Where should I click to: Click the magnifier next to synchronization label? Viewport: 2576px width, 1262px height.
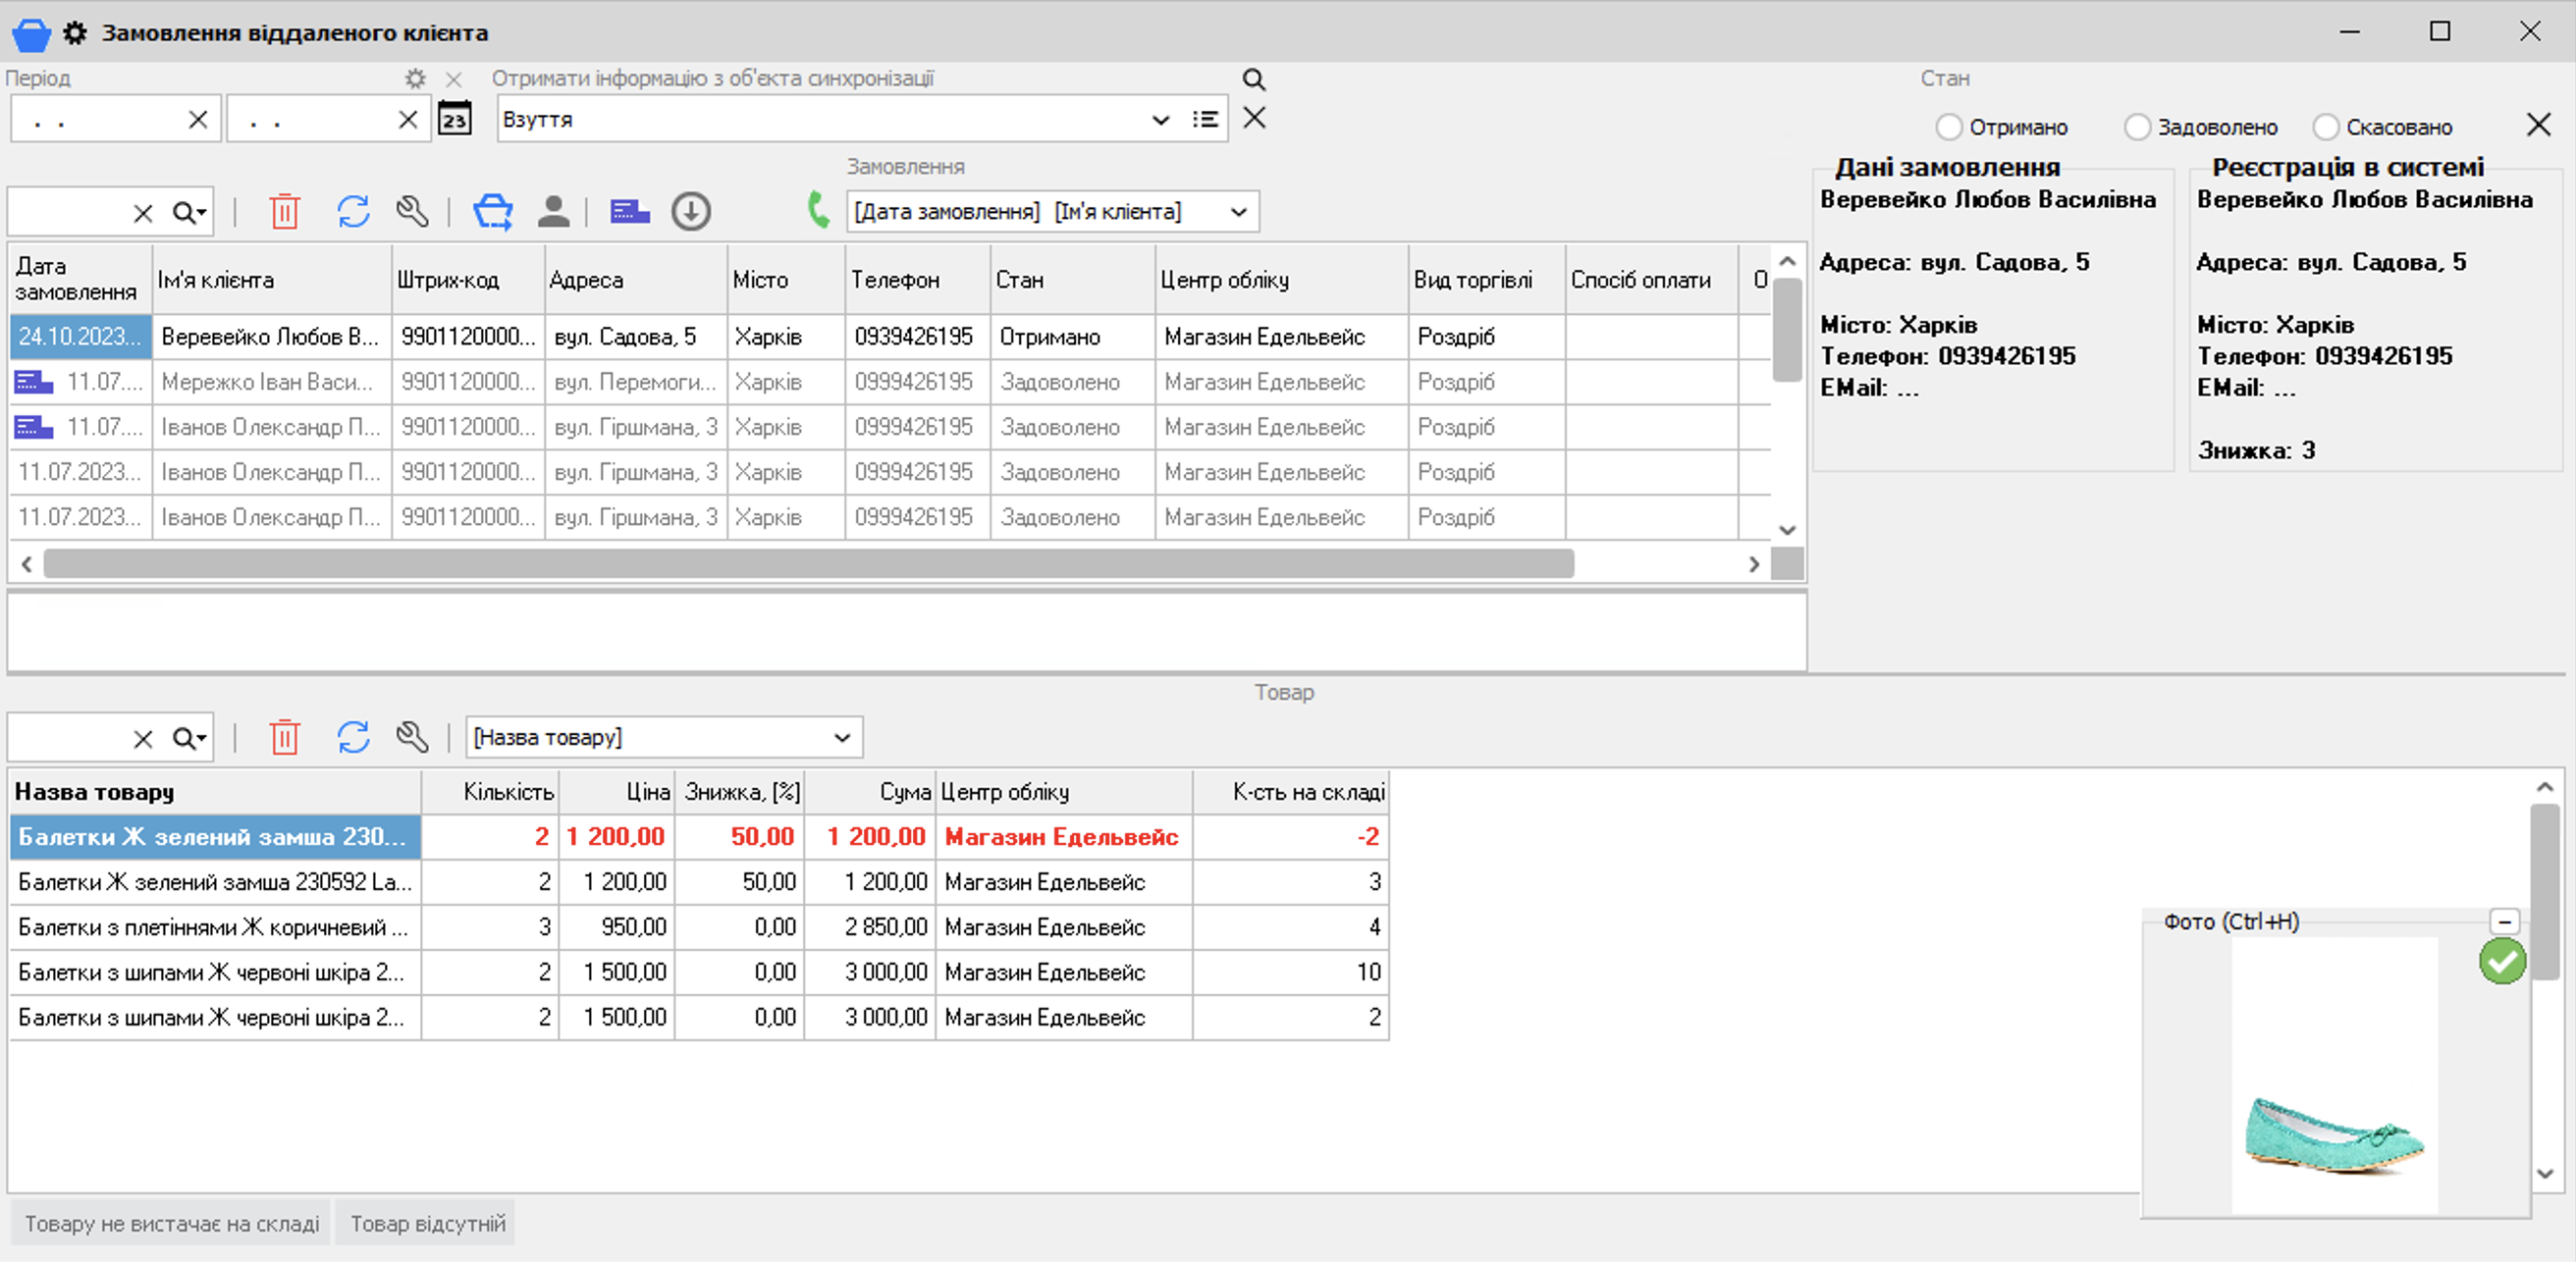pos(1253,79)
